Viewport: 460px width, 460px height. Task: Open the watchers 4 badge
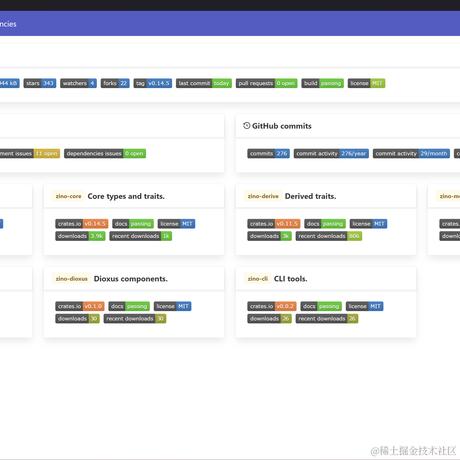click(78, 83)
